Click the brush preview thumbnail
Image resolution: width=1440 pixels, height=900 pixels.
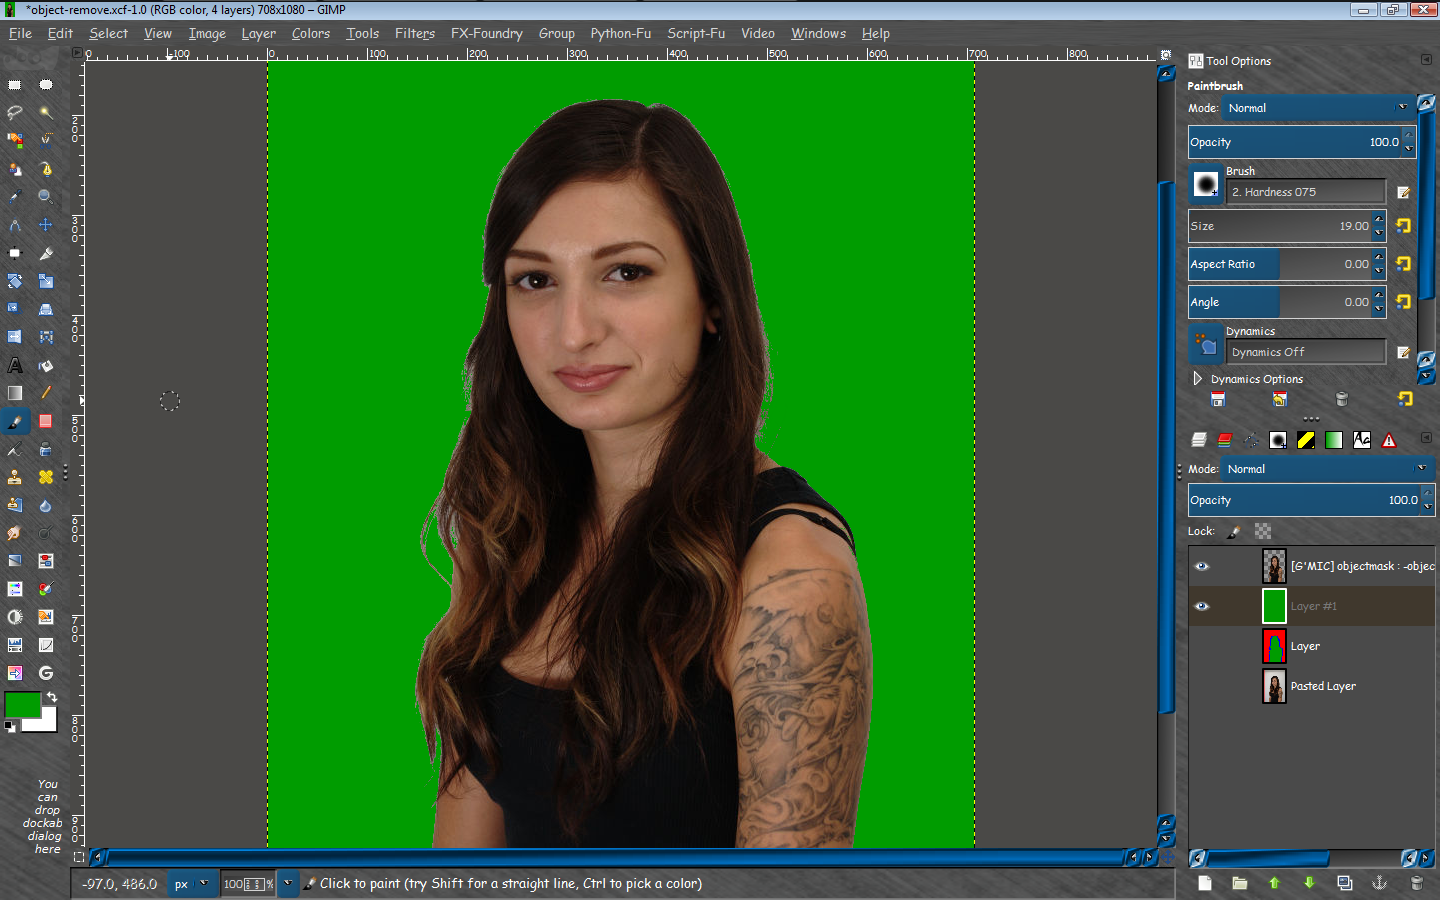point(1206,184)
